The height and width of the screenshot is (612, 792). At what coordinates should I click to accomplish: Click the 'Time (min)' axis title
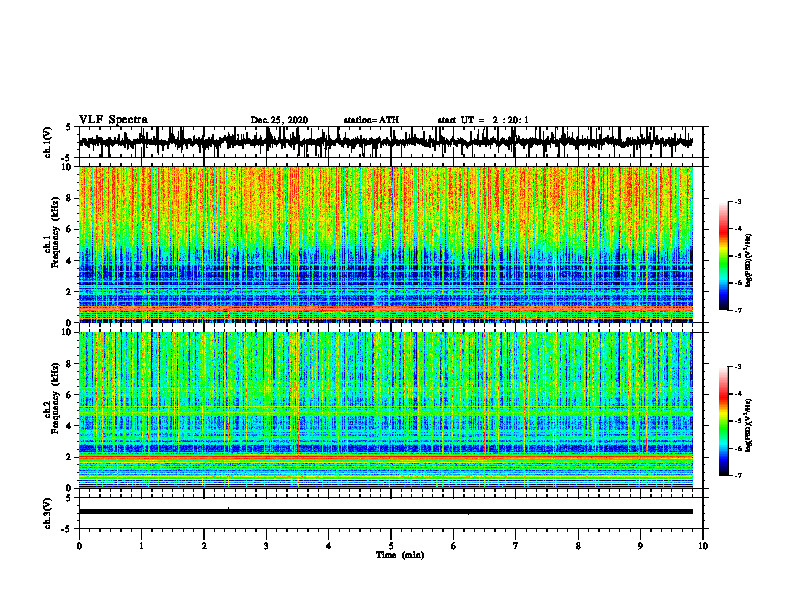pos(400,555)
